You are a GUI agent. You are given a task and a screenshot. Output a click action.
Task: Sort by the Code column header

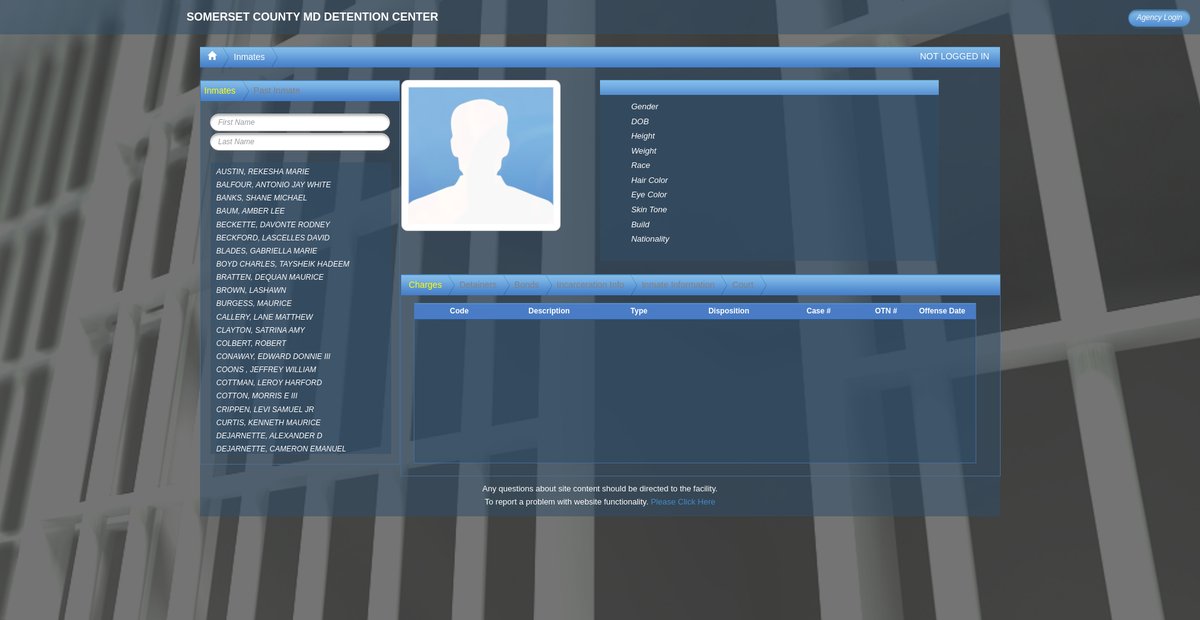click(459, 311)
